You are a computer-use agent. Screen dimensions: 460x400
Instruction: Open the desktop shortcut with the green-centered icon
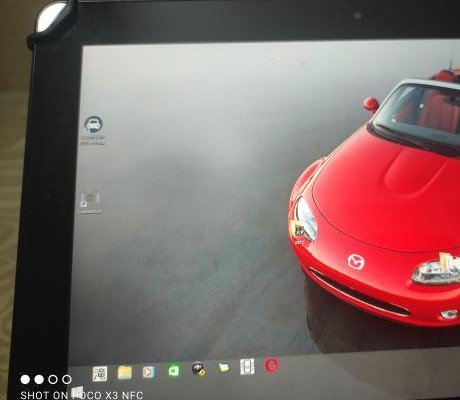click(90, 202)
